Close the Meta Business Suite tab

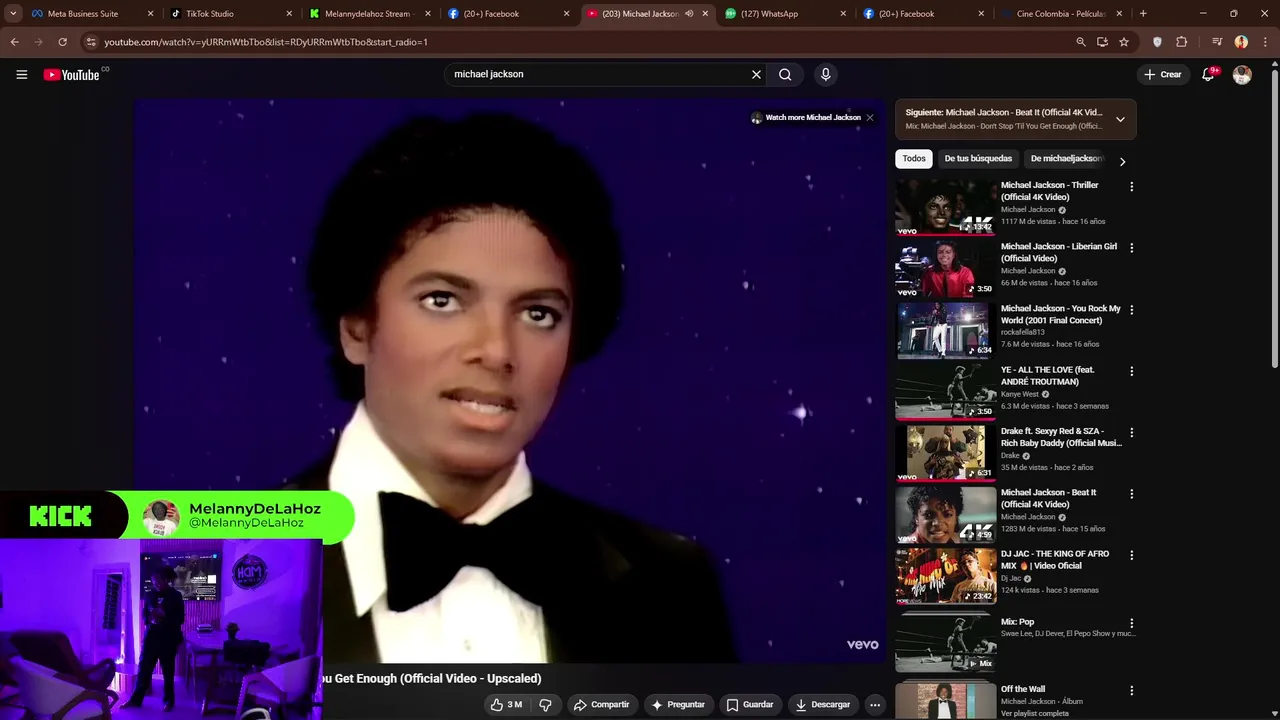pos(151,14)
